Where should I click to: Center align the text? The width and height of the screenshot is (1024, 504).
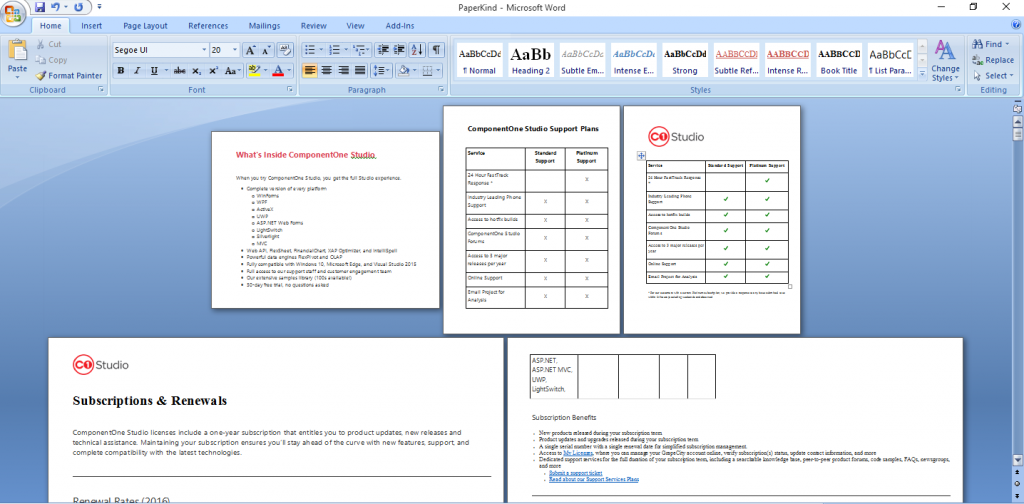pos(327,71)
